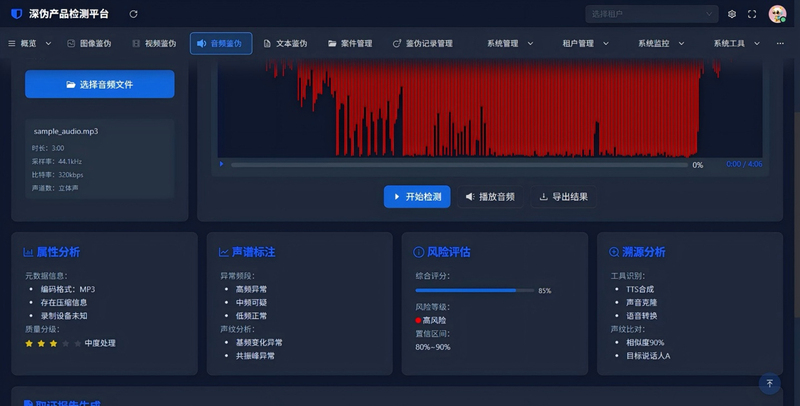Expand the 系统监控 dropdown
The width and height of the screenshot is (800, 406).
(661, 43)
